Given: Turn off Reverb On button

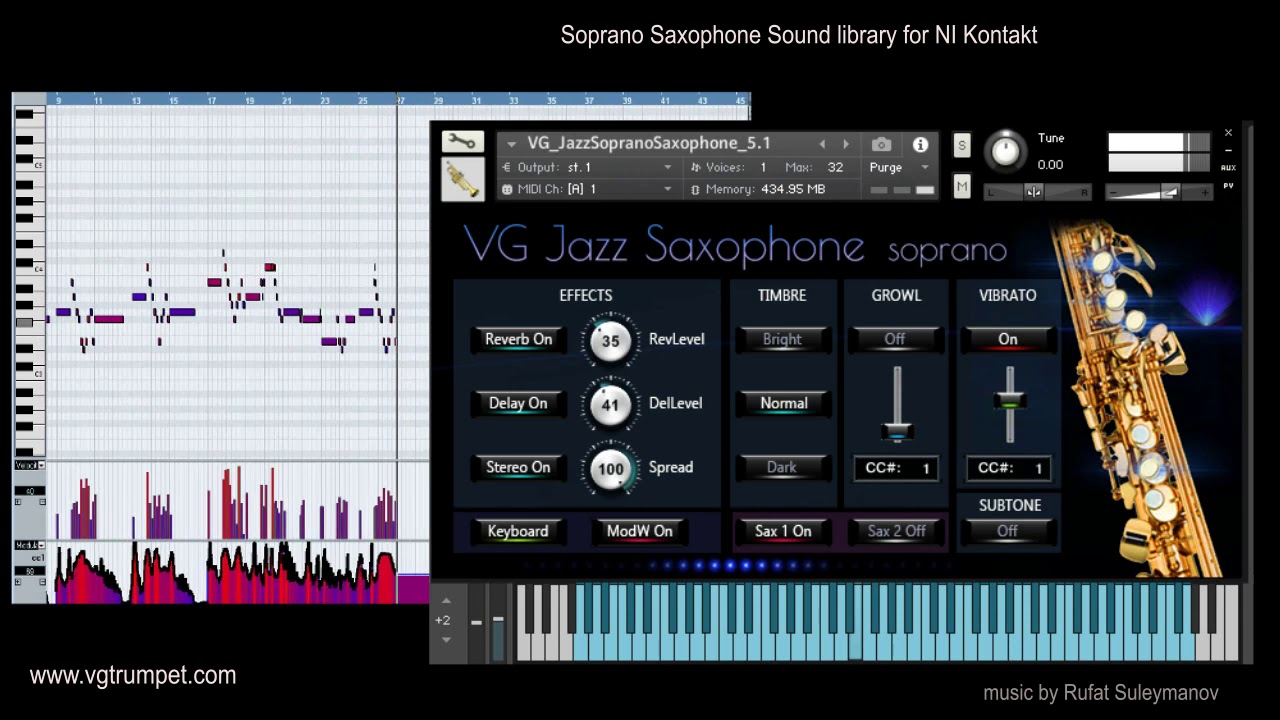Looking at the screenshot, I should [x=518, y=340].
